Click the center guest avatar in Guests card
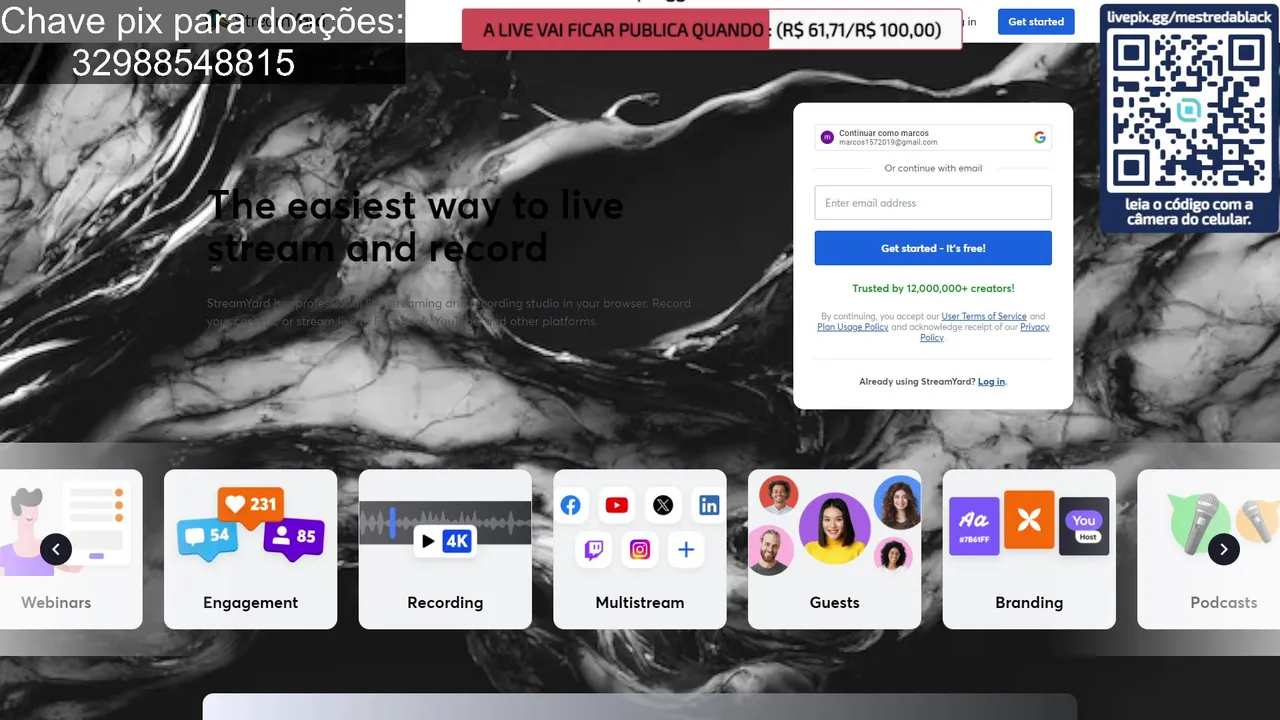The image size is (1280, 720). point(834,528)
